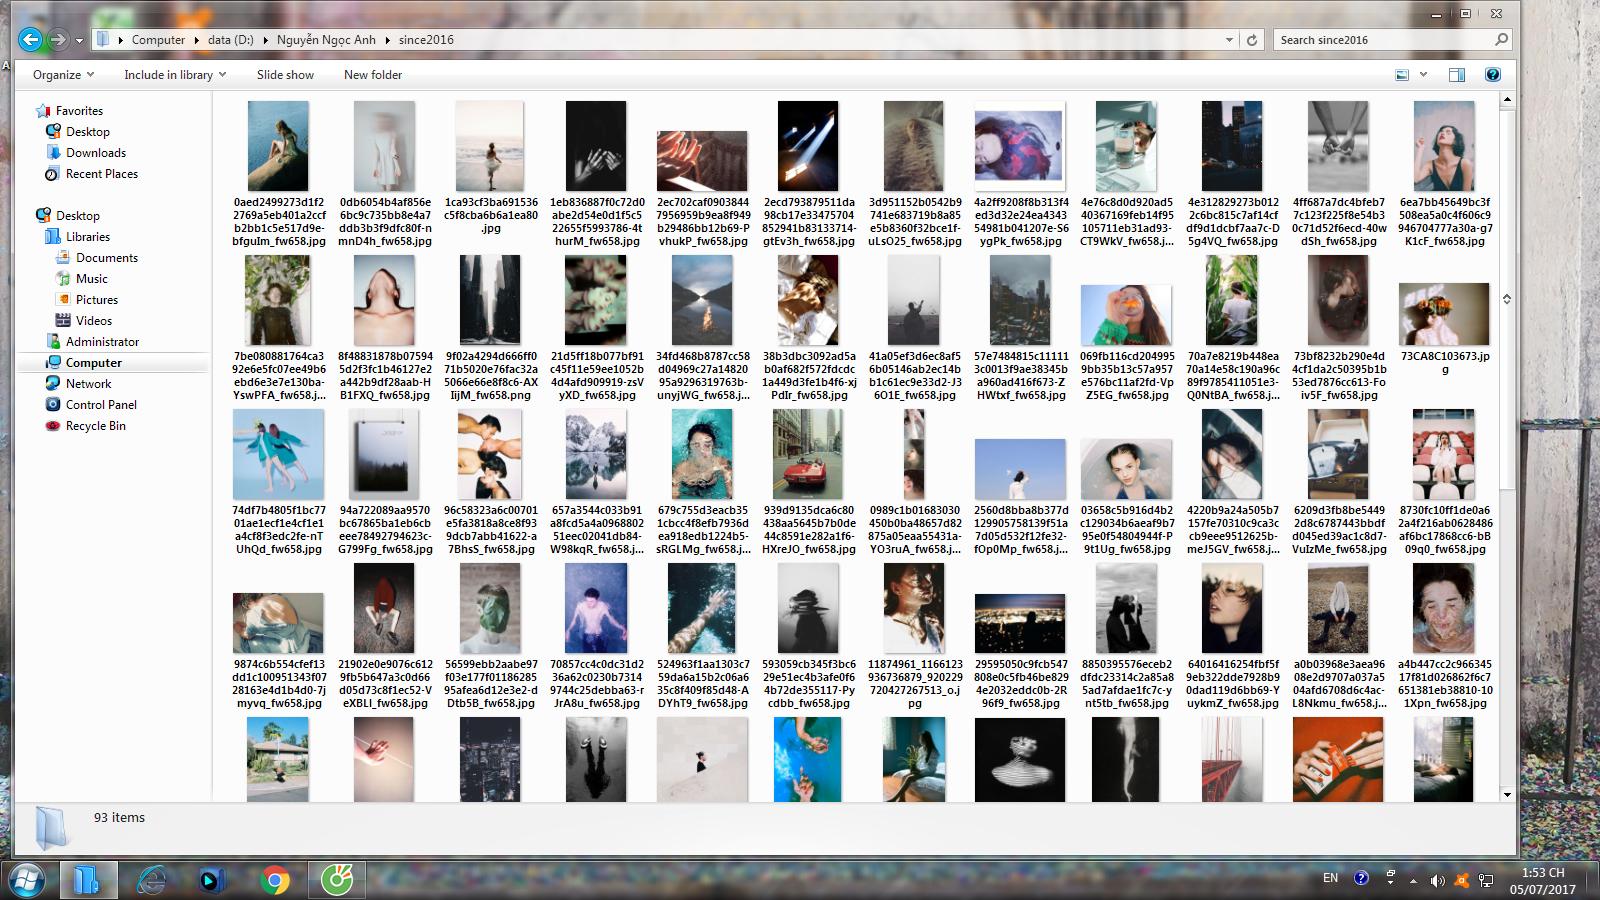Image resolution: width=1600 pixels, height=900 pixels.
Task: Click the volume speaker tray icon
Action: (1437, 880)
